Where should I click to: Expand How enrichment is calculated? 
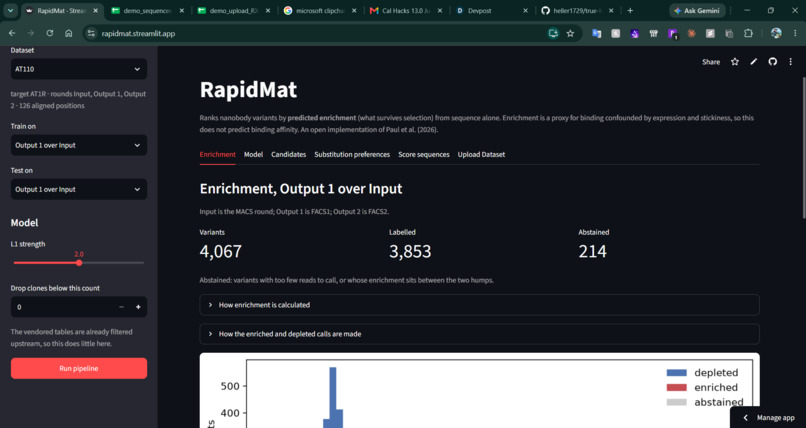pyautogui.click(x=479, y=305)
